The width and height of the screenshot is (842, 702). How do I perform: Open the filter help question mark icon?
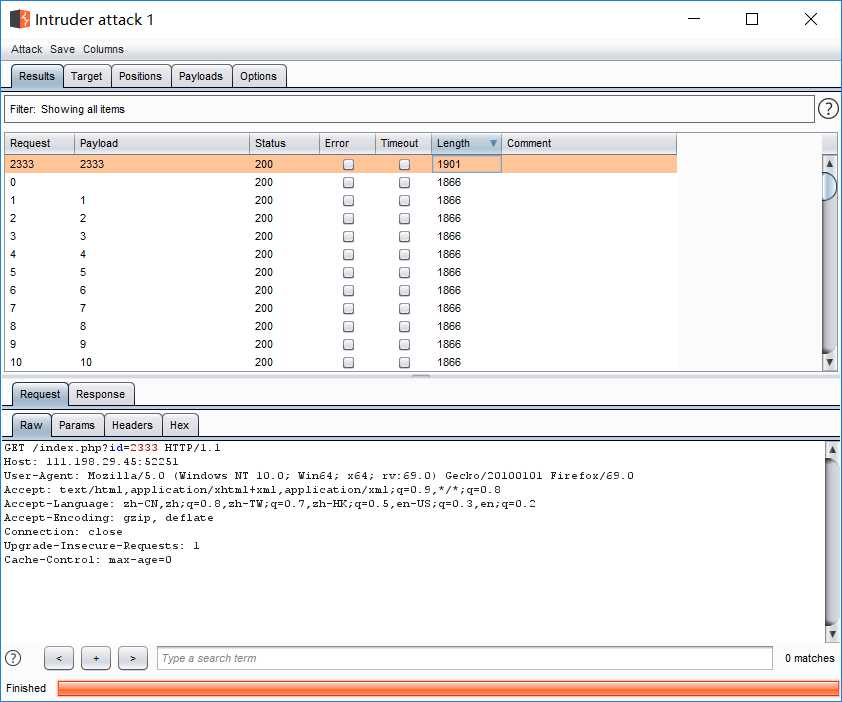tap(828, 109)
